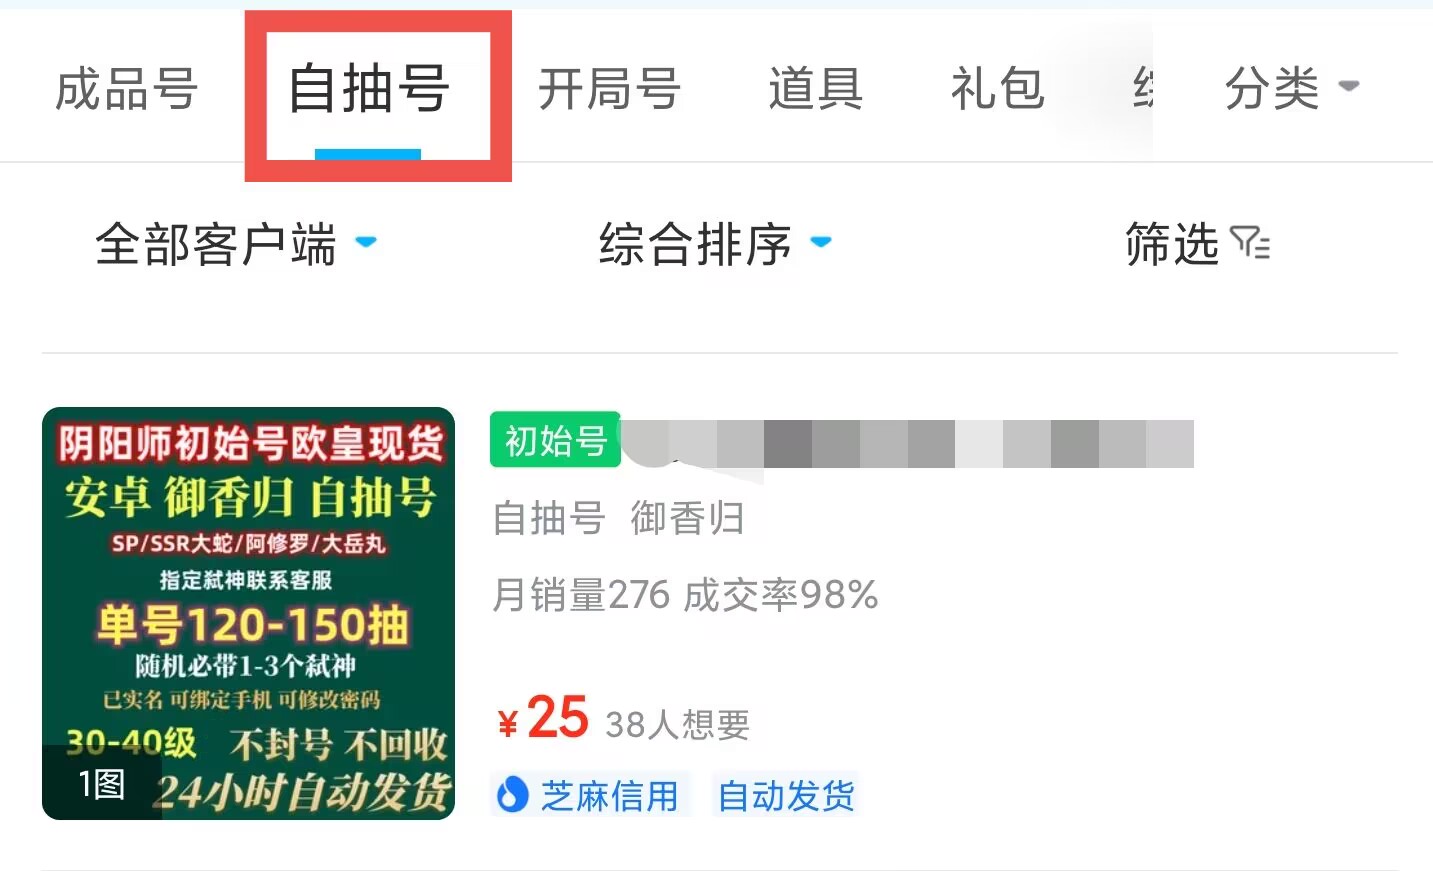Screen dimensions: 1433x871
Task: Select the partially hidden tab after 礼包
Action: [x=1143, y=88]
